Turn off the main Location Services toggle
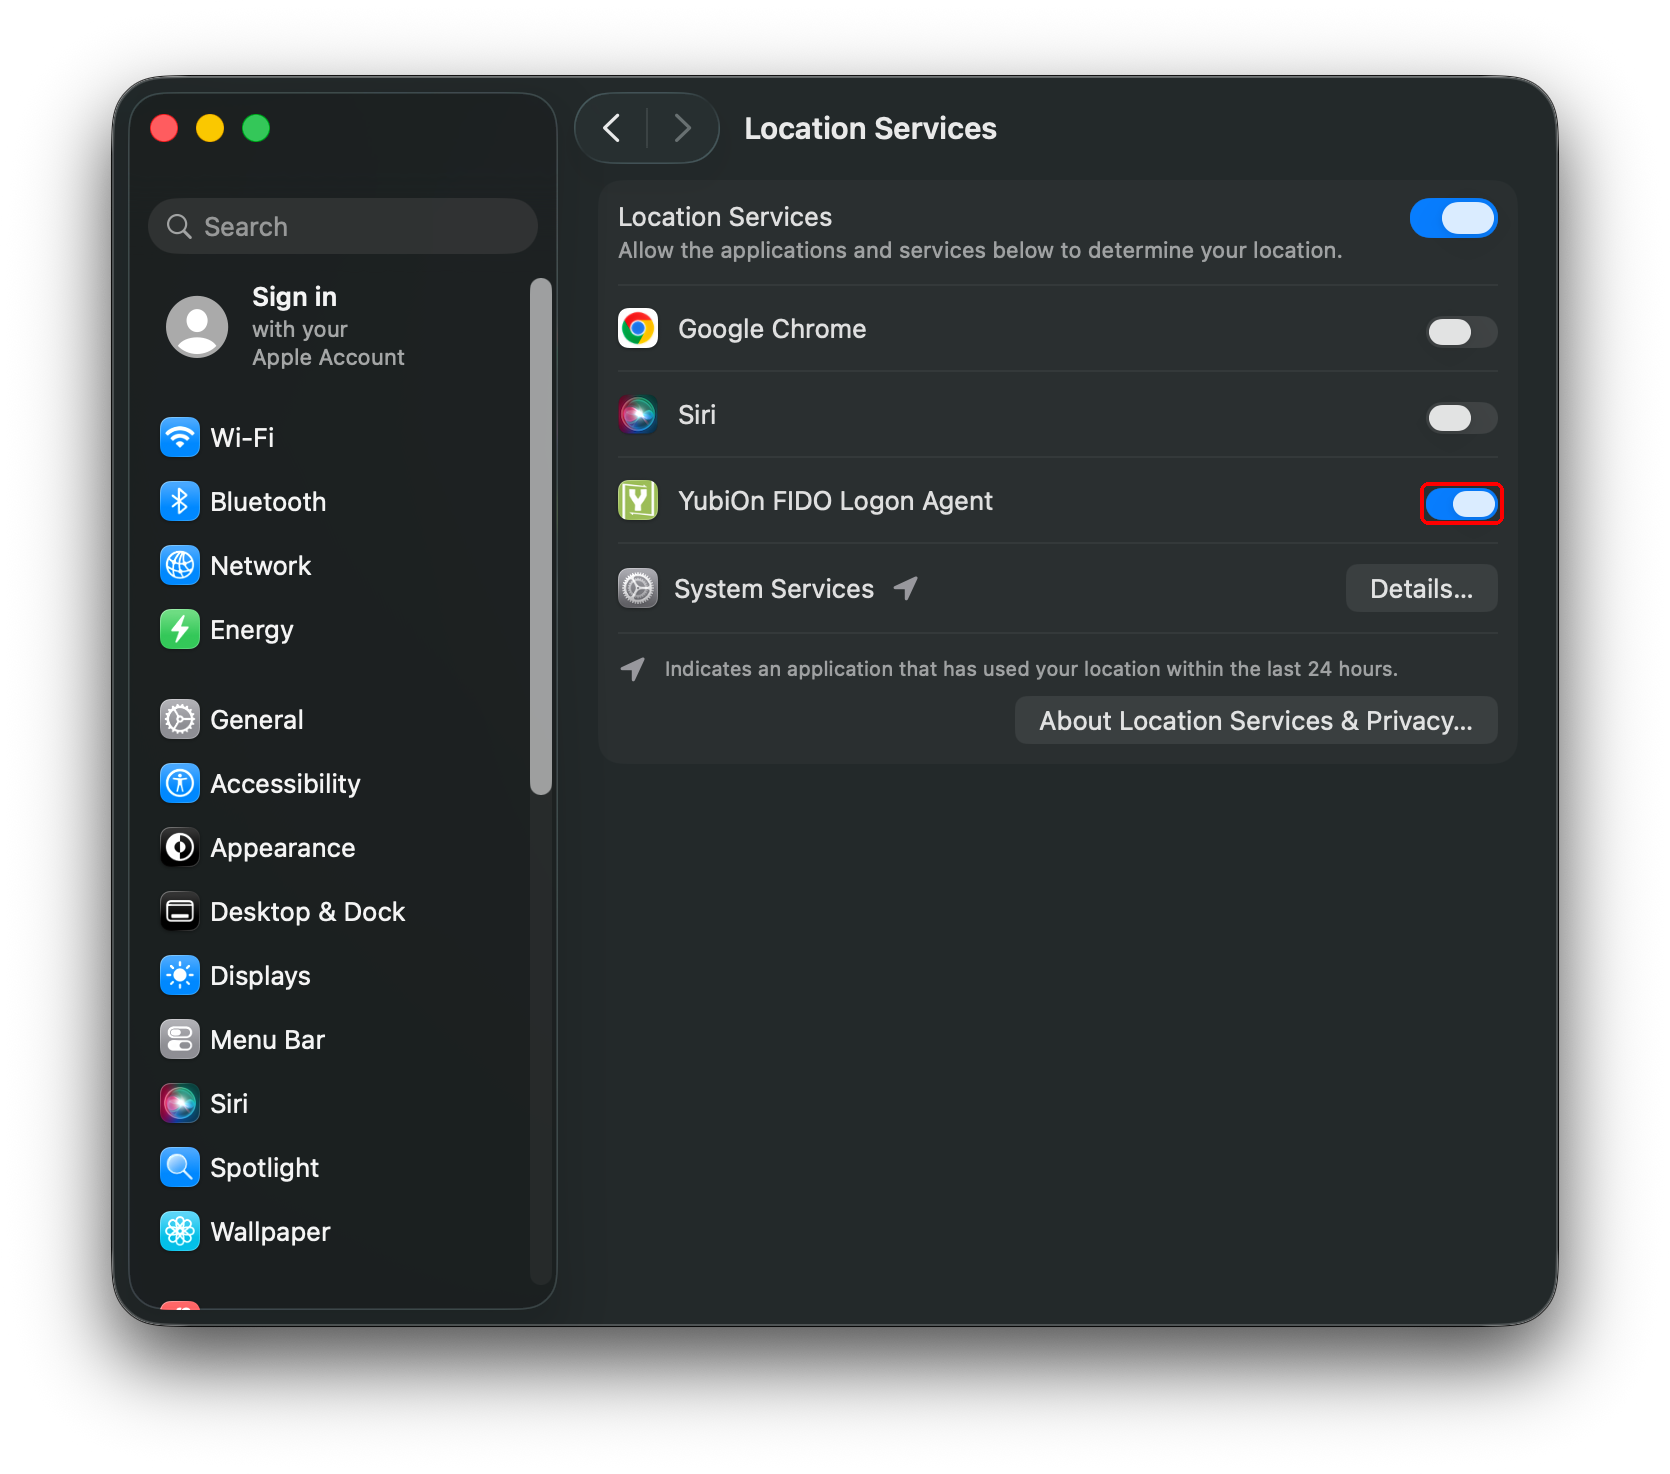 click(x=1453, y=218)
